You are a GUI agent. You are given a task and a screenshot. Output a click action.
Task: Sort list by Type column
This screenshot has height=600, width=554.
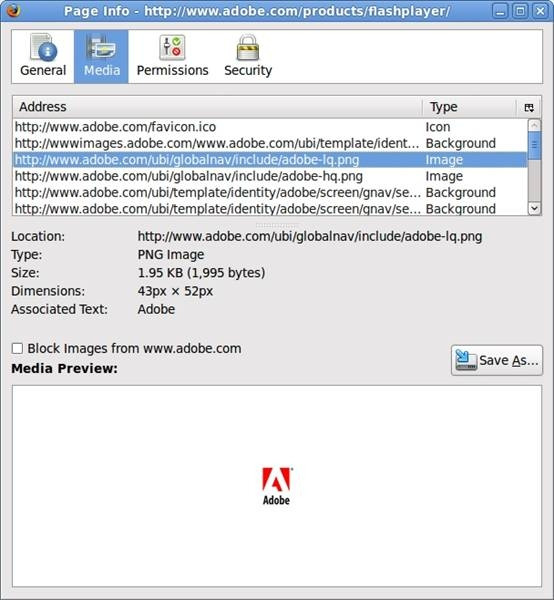point(469,107)
